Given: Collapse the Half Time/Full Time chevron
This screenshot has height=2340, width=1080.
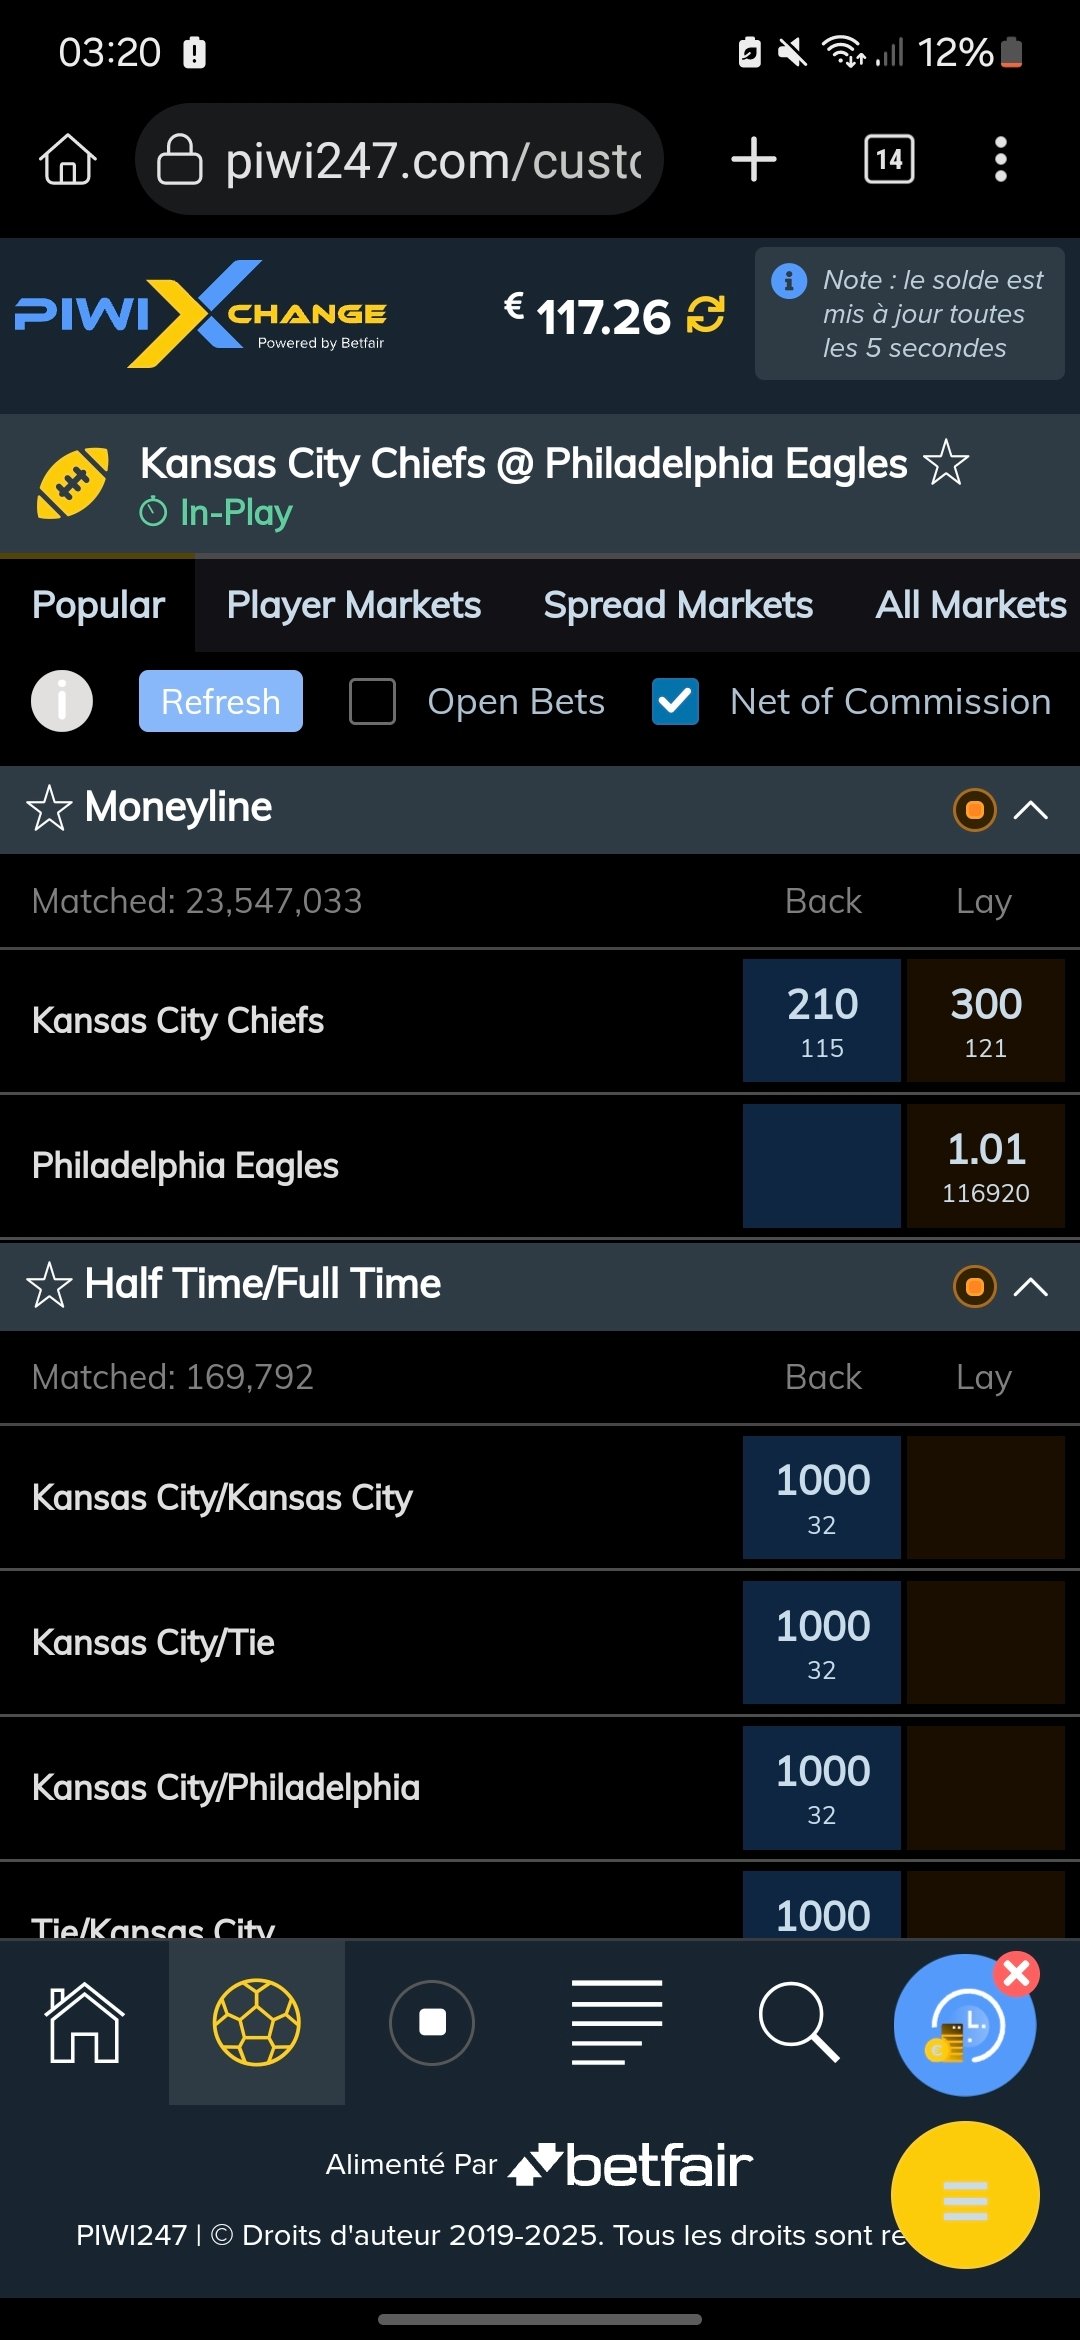Looking at the screenshot, I should 1031,1286.
